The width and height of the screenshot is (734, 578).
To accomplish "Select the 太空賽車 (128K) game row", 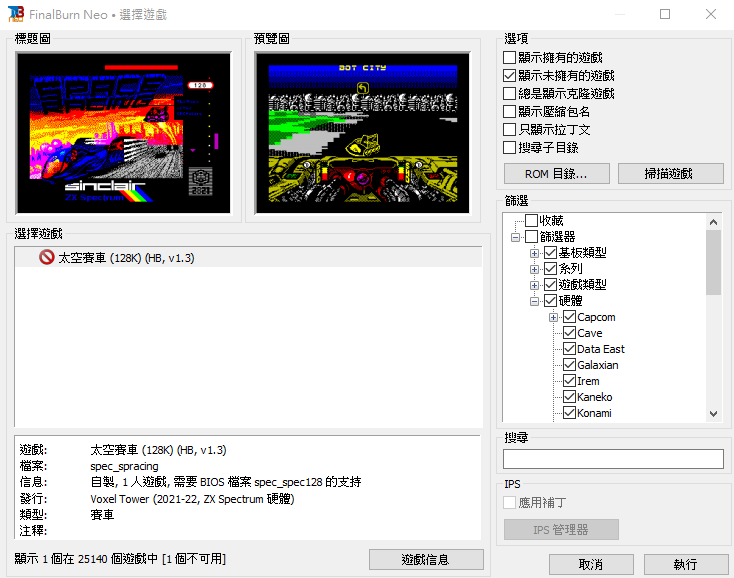I will pyautogui.click(x=249, y=257).
